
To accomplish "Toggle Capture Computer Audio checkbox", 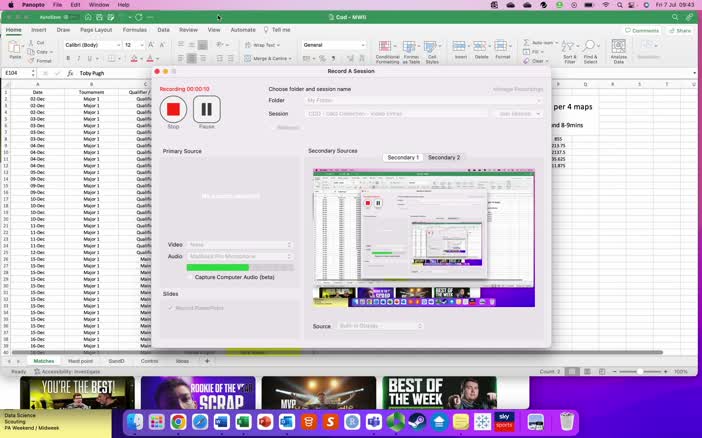I will (x=190, y=277).
